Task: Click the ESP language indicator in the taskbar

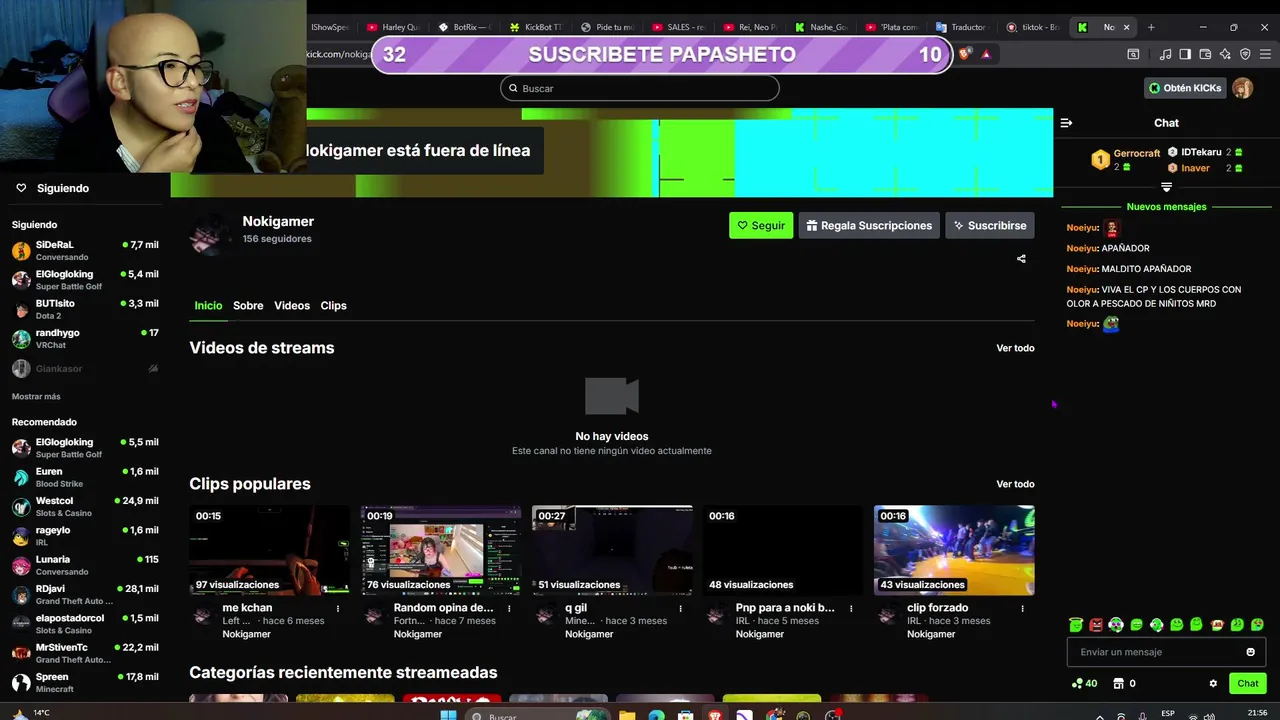Action: (1168, 714)
